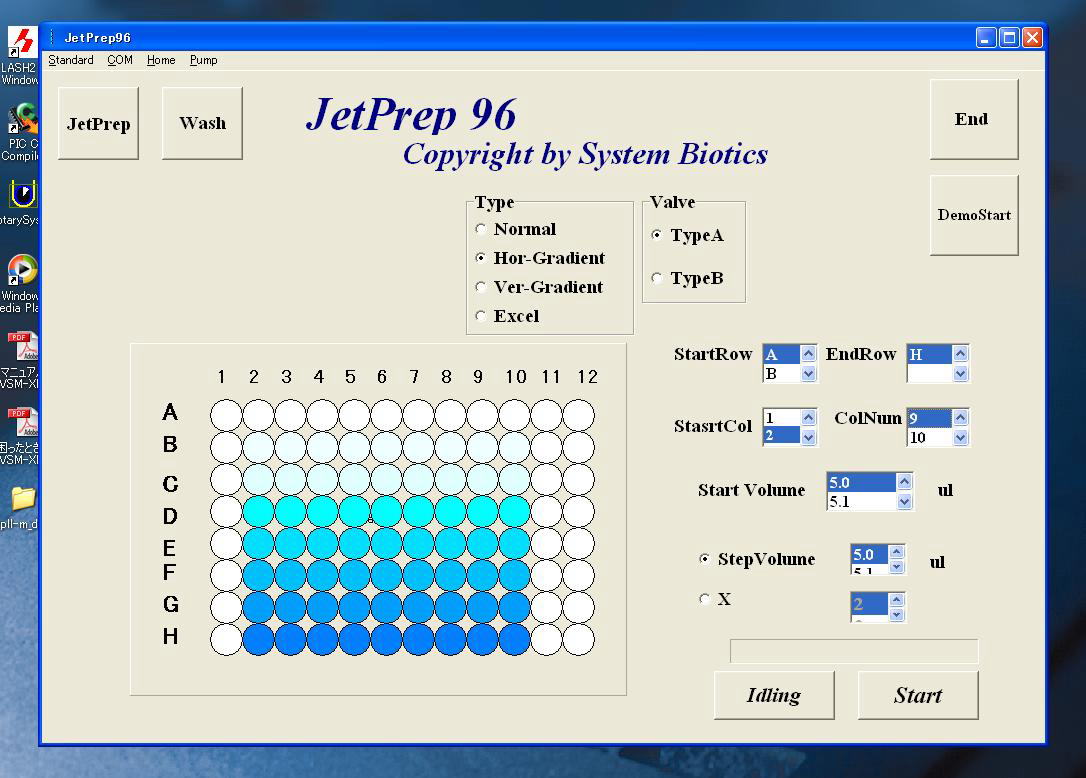This screenshot has width=1086, height=778.
Task: Select 9 in the ColNum list
Action: [929, 418]
